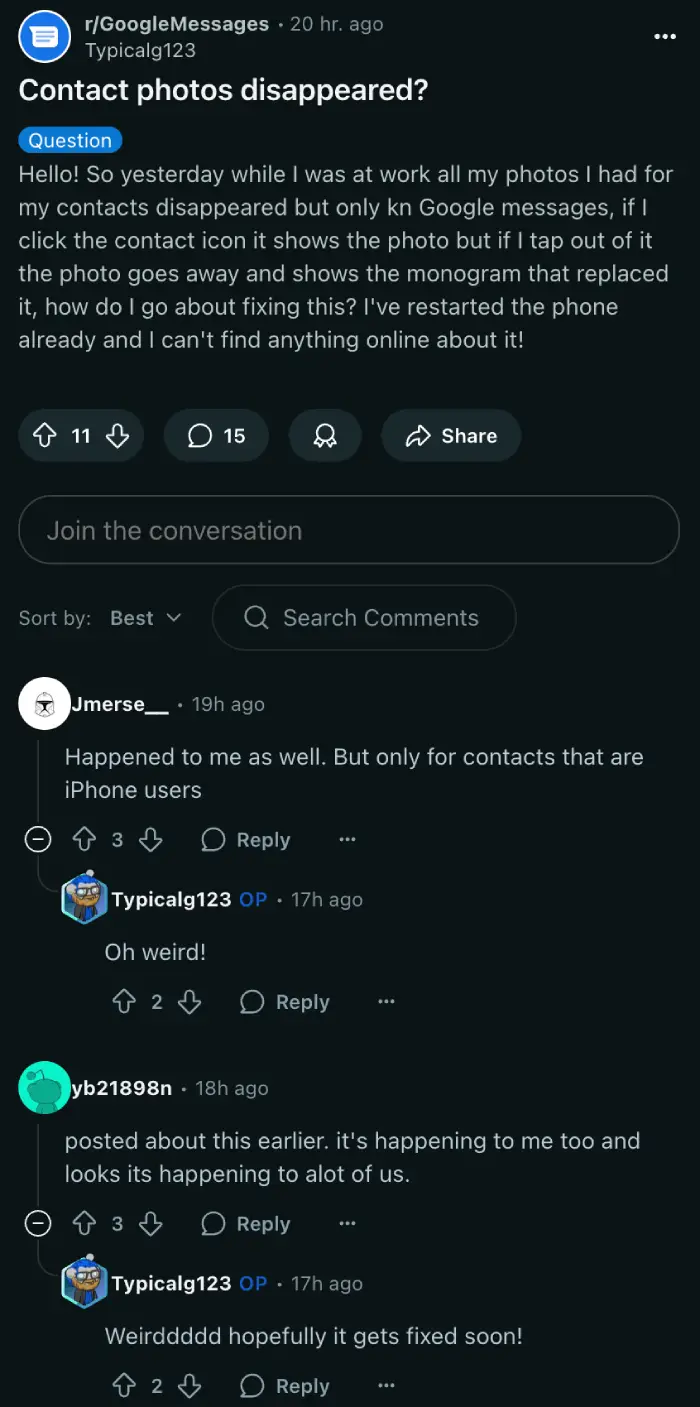Reply to Jmerse__'s comment
The width and height of the screenshot is (700, 1407).
(x=246, y=840)
